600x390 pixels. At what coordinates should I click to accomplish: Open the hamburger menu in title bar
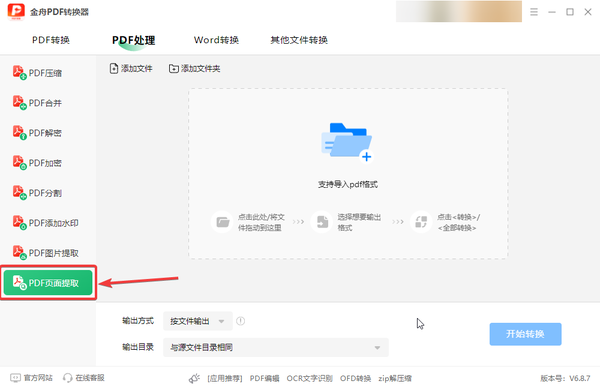534,12
